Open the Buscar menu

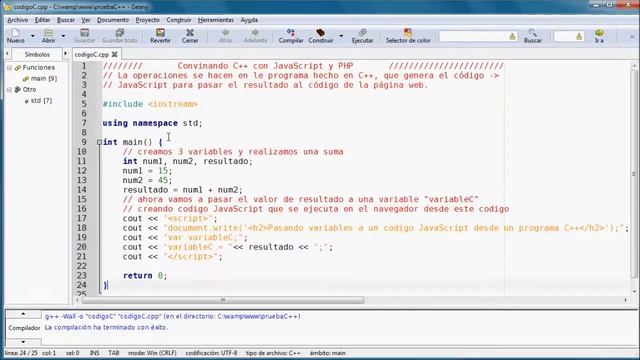(x=65, y=20)
